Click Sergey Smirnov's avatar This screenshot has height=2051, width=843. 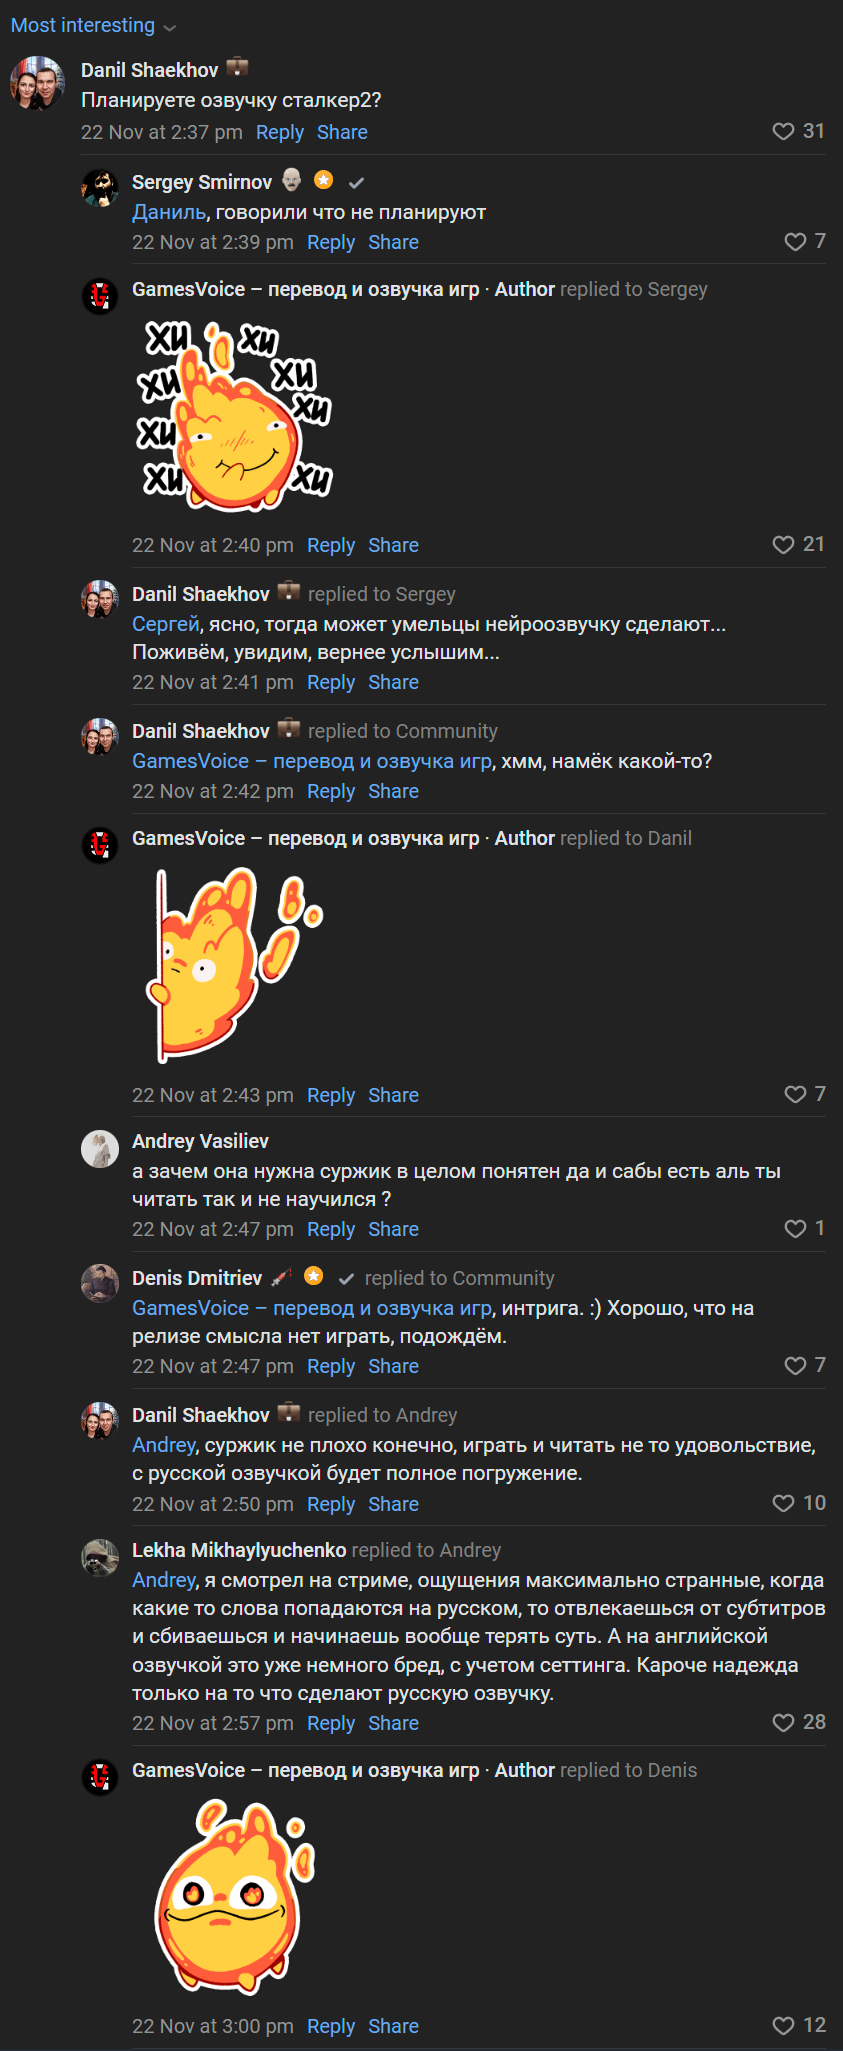coord(100,188)
